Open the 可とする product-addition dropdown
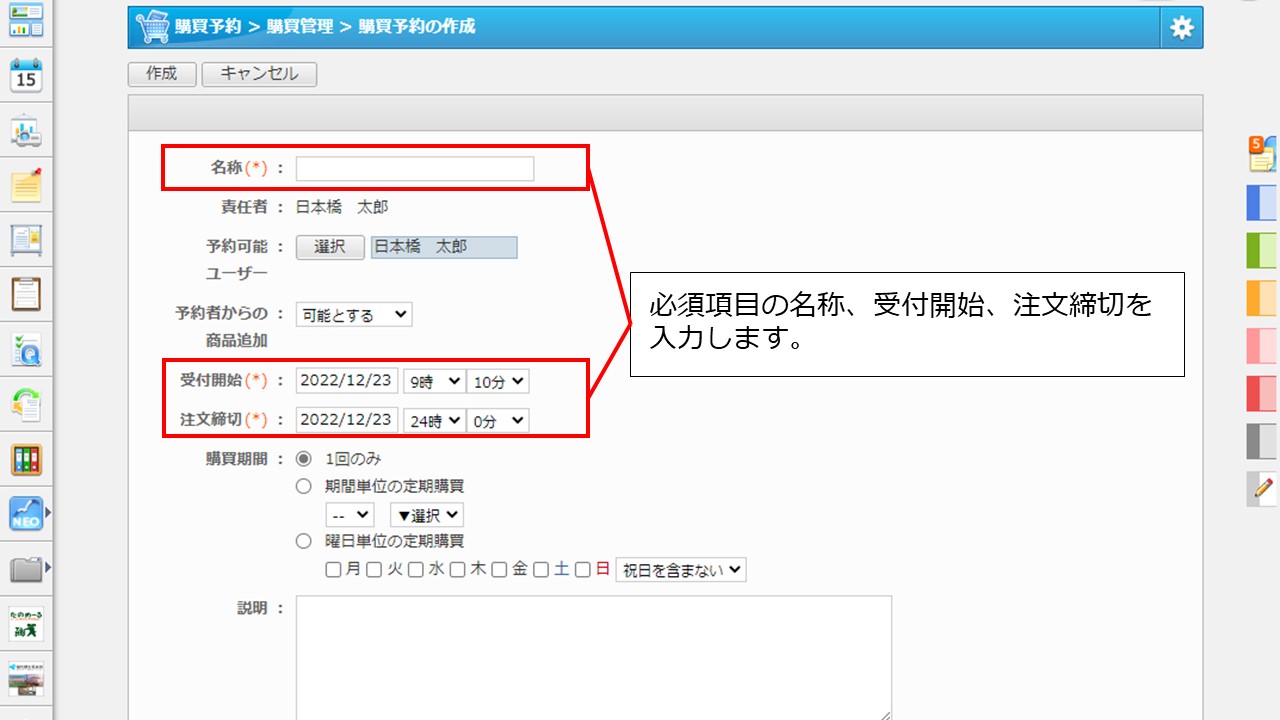The height and width of the screenshot is (720, 1280). [x=354, y=315]
